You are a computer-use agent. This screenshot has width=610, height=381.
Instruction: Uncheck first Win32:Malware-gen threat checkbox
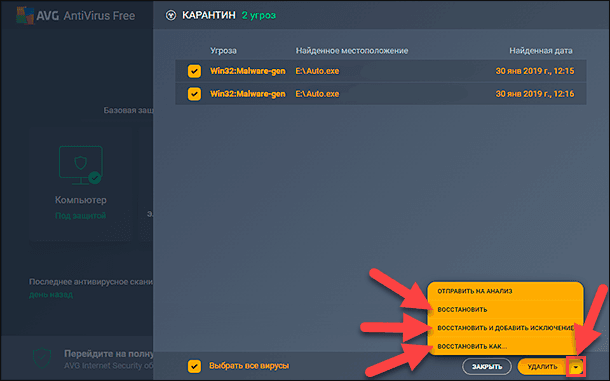194,71
